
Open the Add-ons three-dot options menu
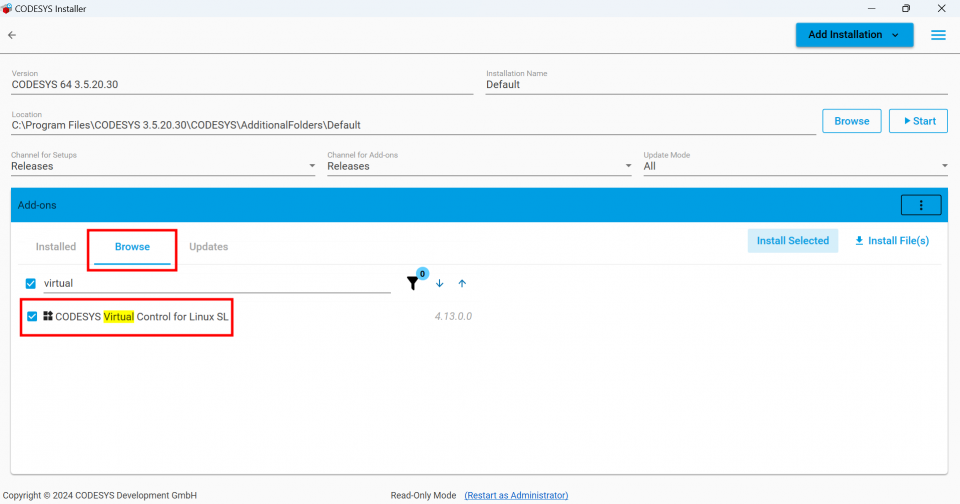[921, 205]
